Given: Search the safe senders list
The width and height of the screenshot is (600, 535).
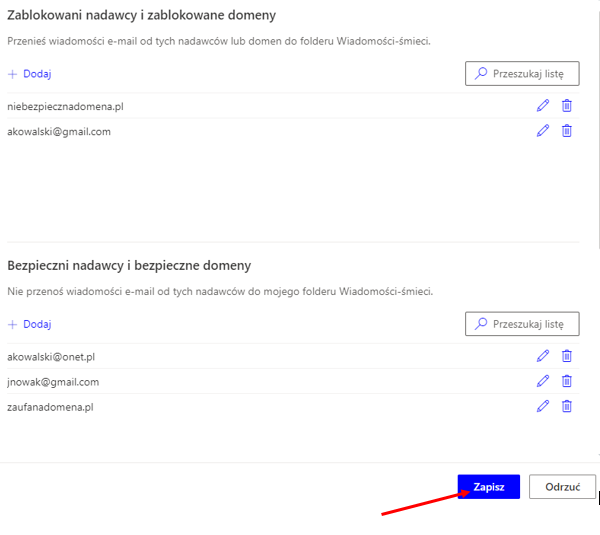Looking at the screenshot, I should [522, 324].
